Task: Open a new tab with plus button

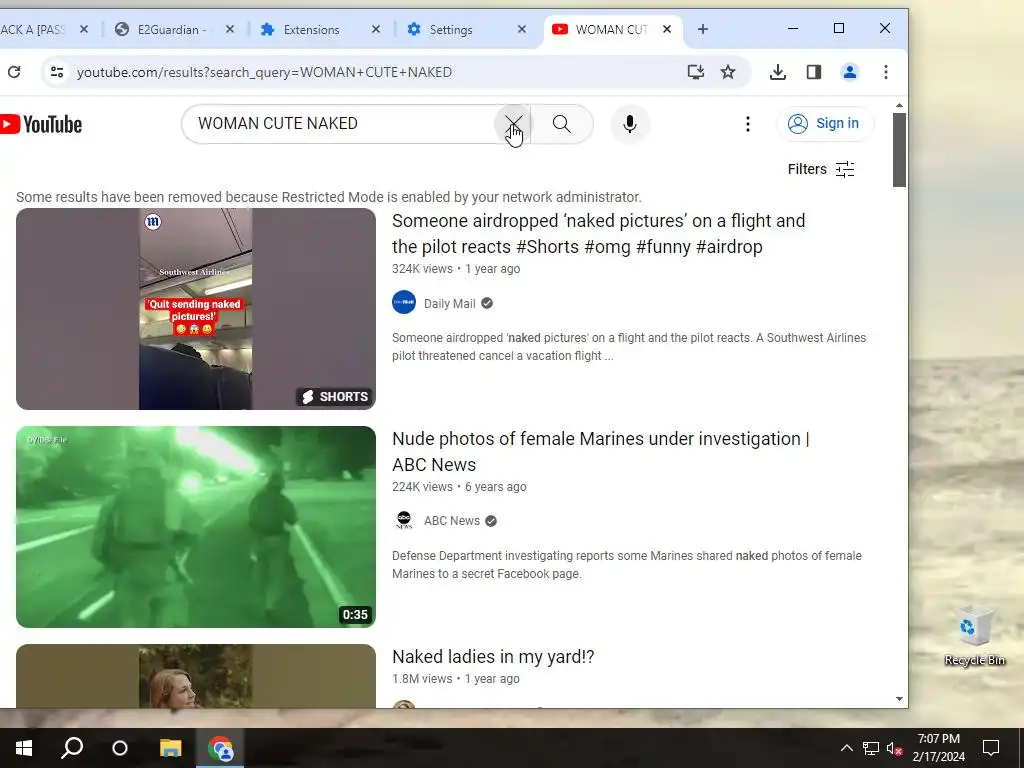Action: [703, 29]
